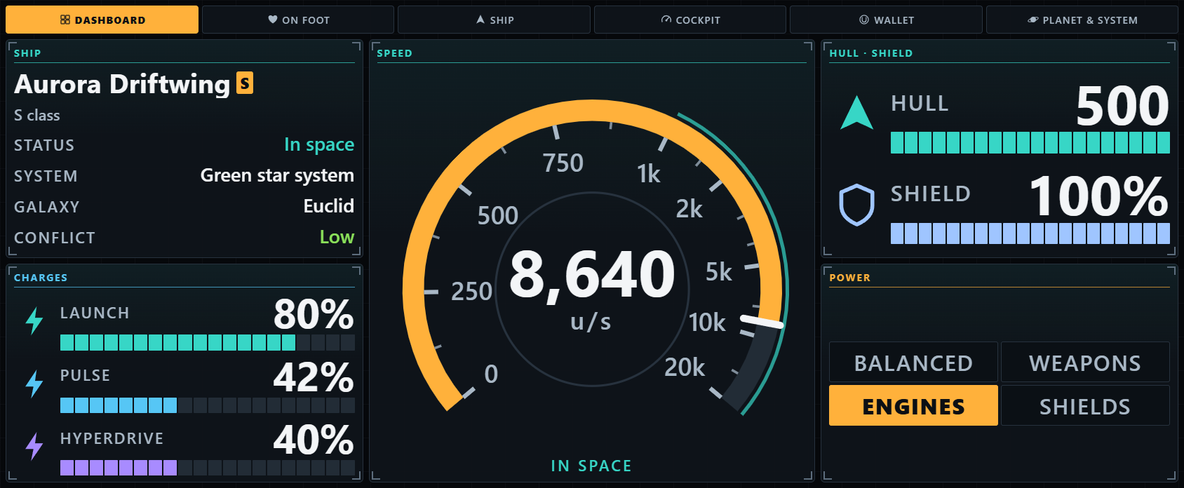Click the speedometer white needle marker
This screenshot has width=1184, height=488.
pyautogui.click(x=762, y=323)
